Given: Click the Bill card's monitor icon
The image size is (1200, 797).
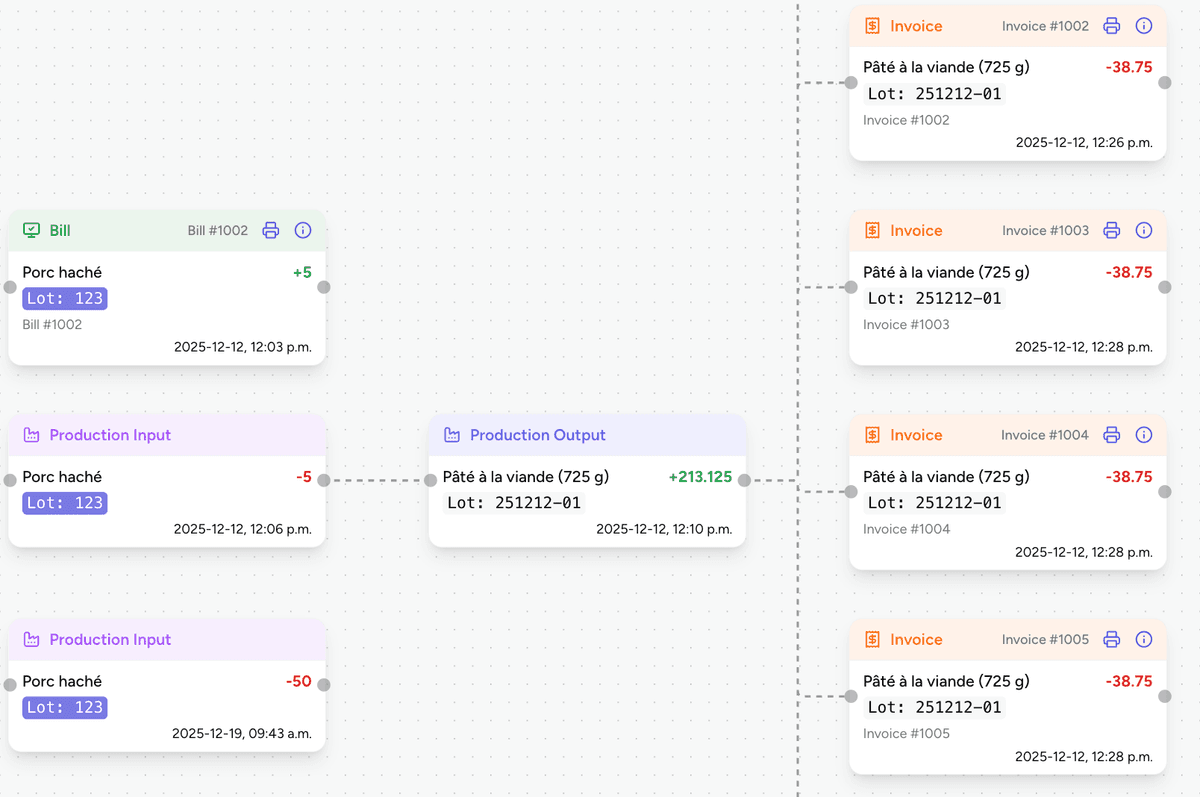Looking at the screenshot, I should [31, 230].
